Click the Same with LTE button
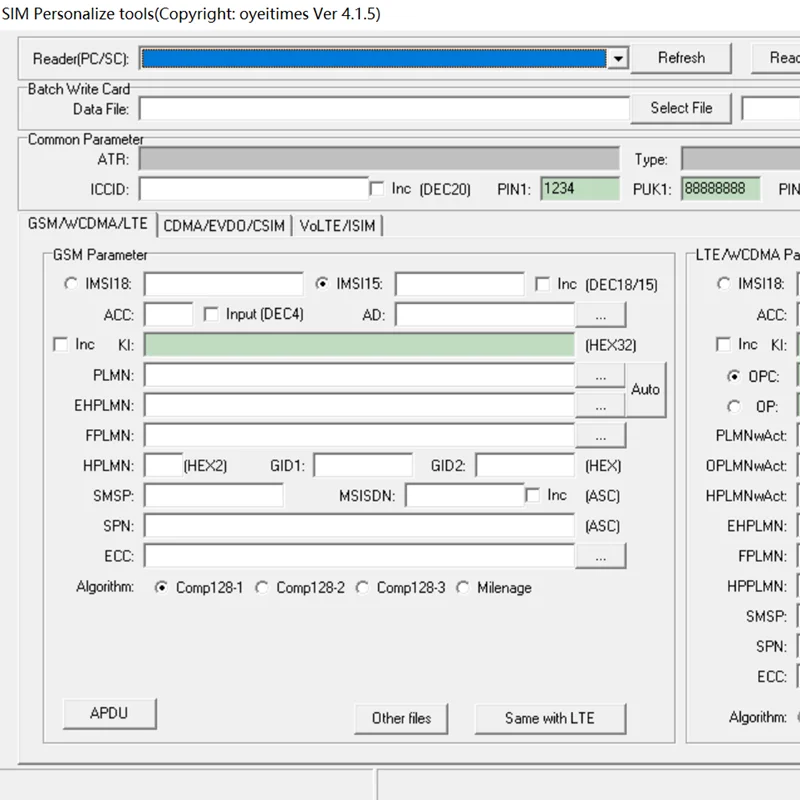 click(549, 718)
